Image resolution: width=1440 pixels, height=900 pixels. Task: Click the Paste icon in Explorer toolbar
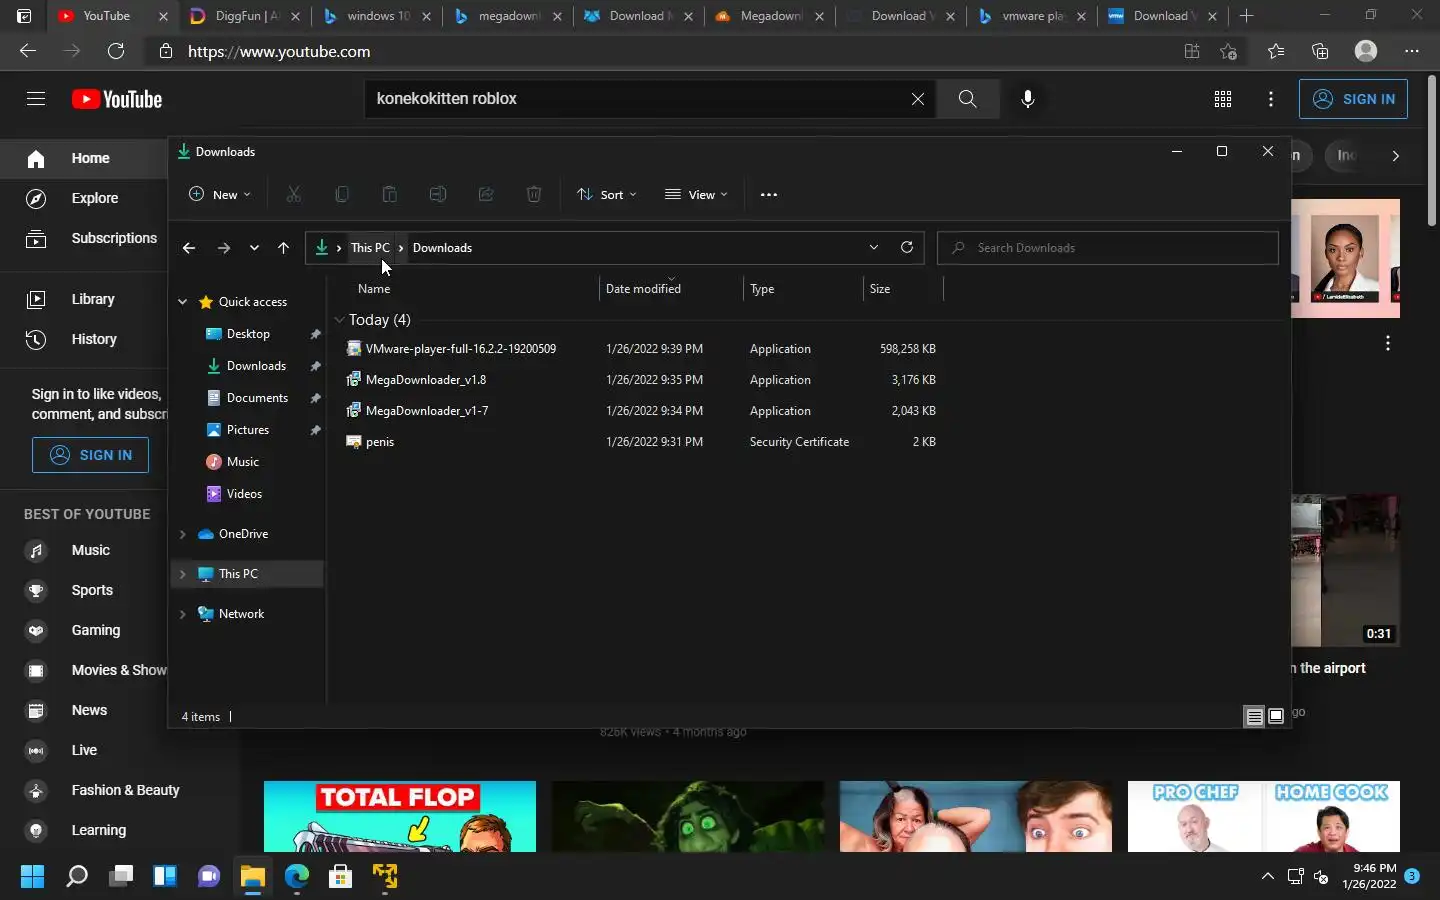coord(390,195)
